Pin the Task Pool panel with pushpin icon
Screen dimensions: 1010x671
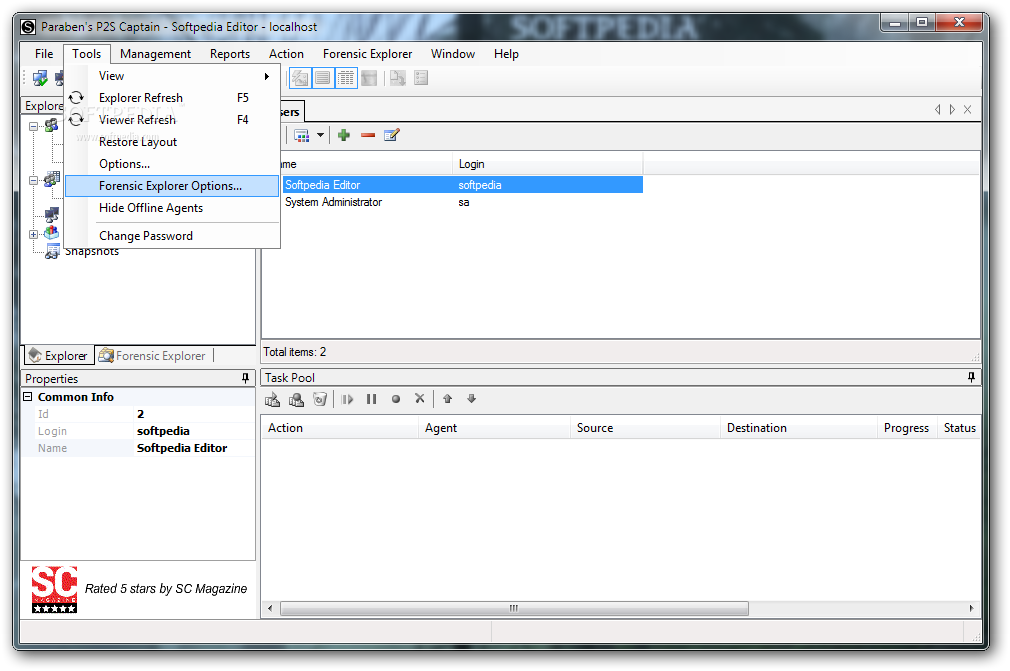971,378
